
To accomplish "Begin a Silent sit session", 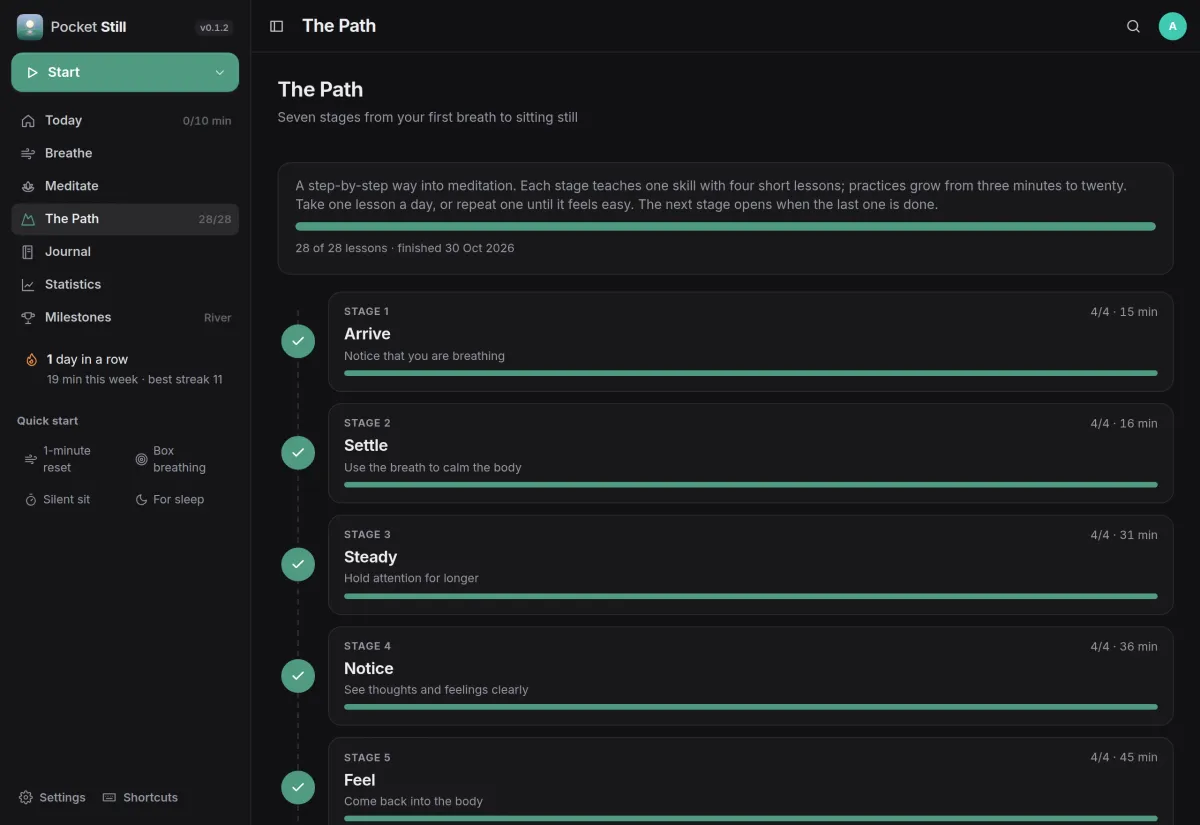I will 69,500.
